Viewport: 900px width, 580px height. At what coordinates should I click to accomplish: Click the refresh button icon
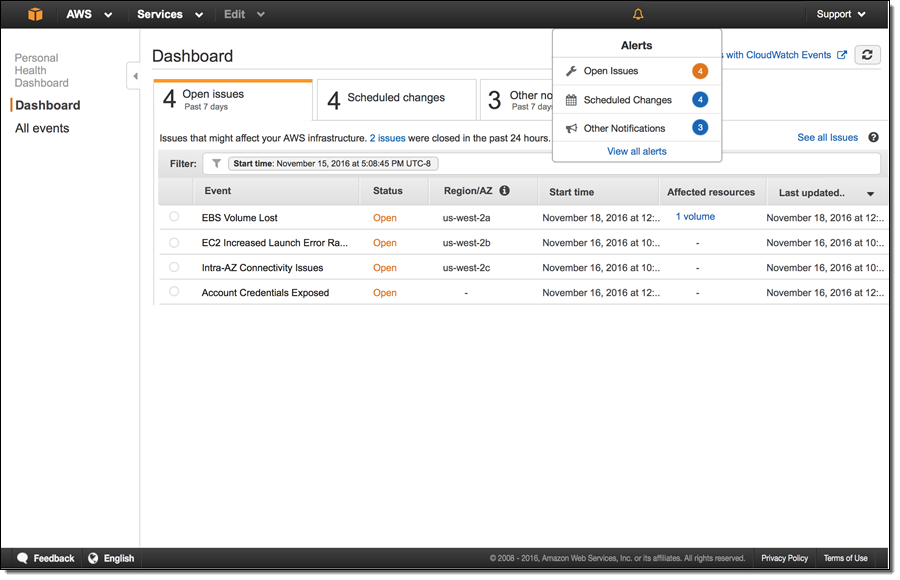867,55
